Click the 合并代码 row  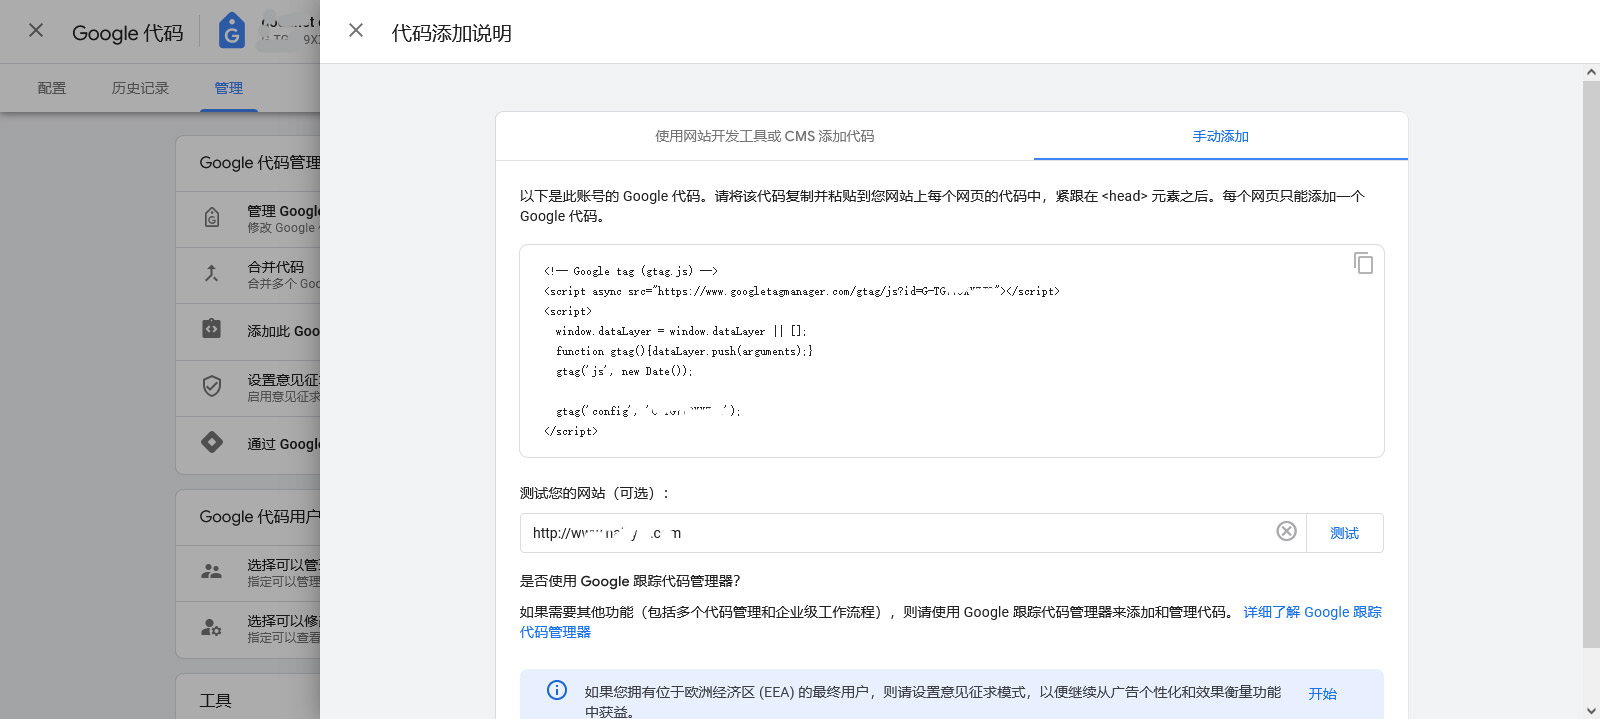click(x=248, y=275)
